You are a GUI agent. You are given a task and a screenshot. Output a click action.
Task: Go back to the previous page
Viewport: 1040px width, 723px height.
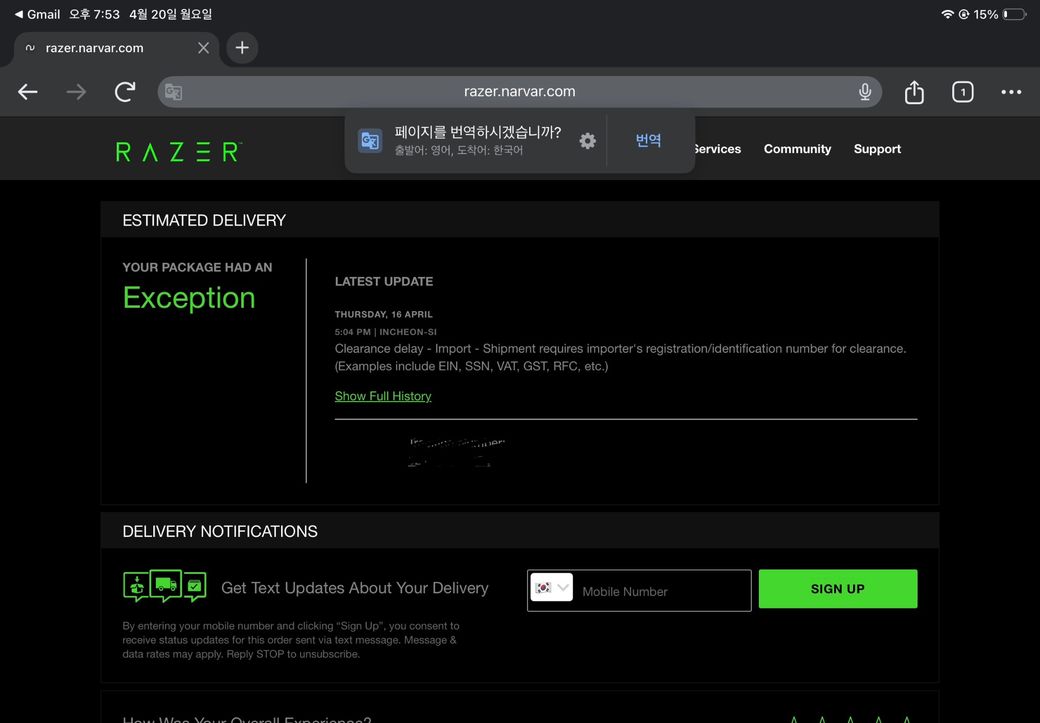pyautogui.click(x=28, y=92)
